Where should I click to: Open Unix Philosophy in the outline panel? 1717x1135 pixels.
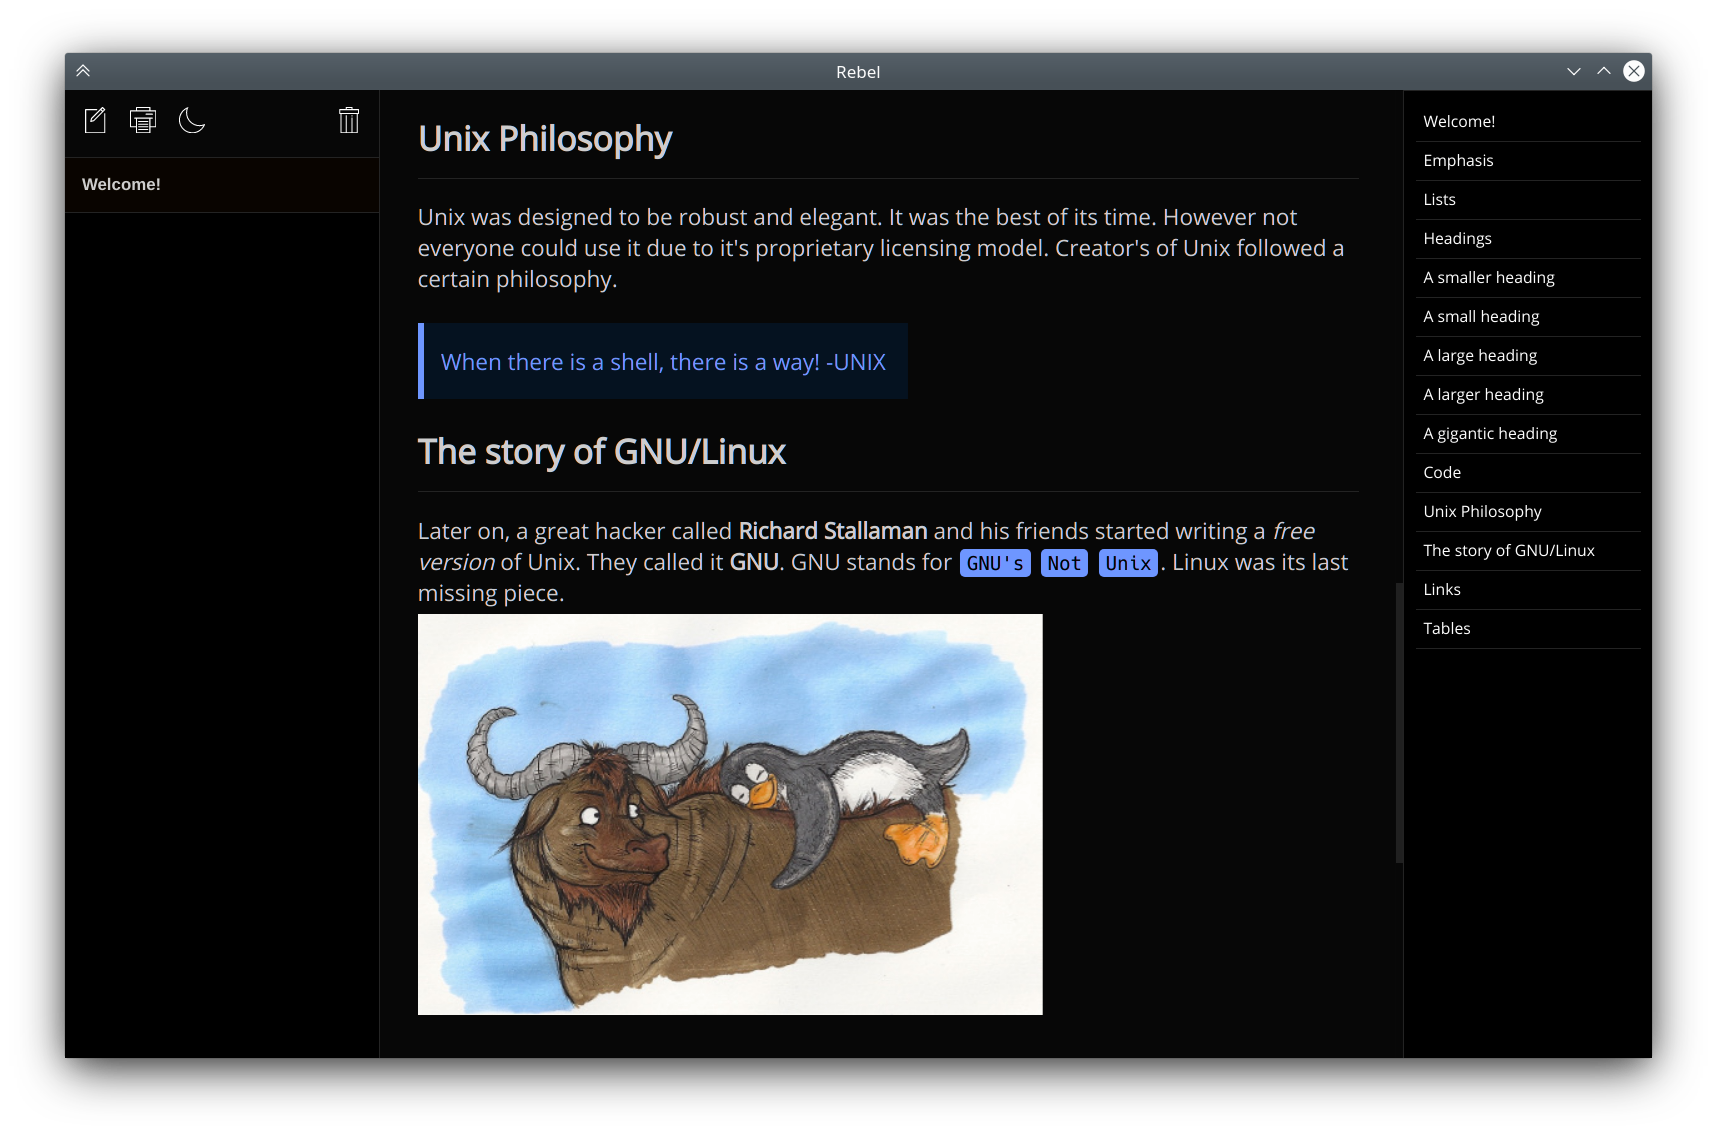tap(1528, 512)
